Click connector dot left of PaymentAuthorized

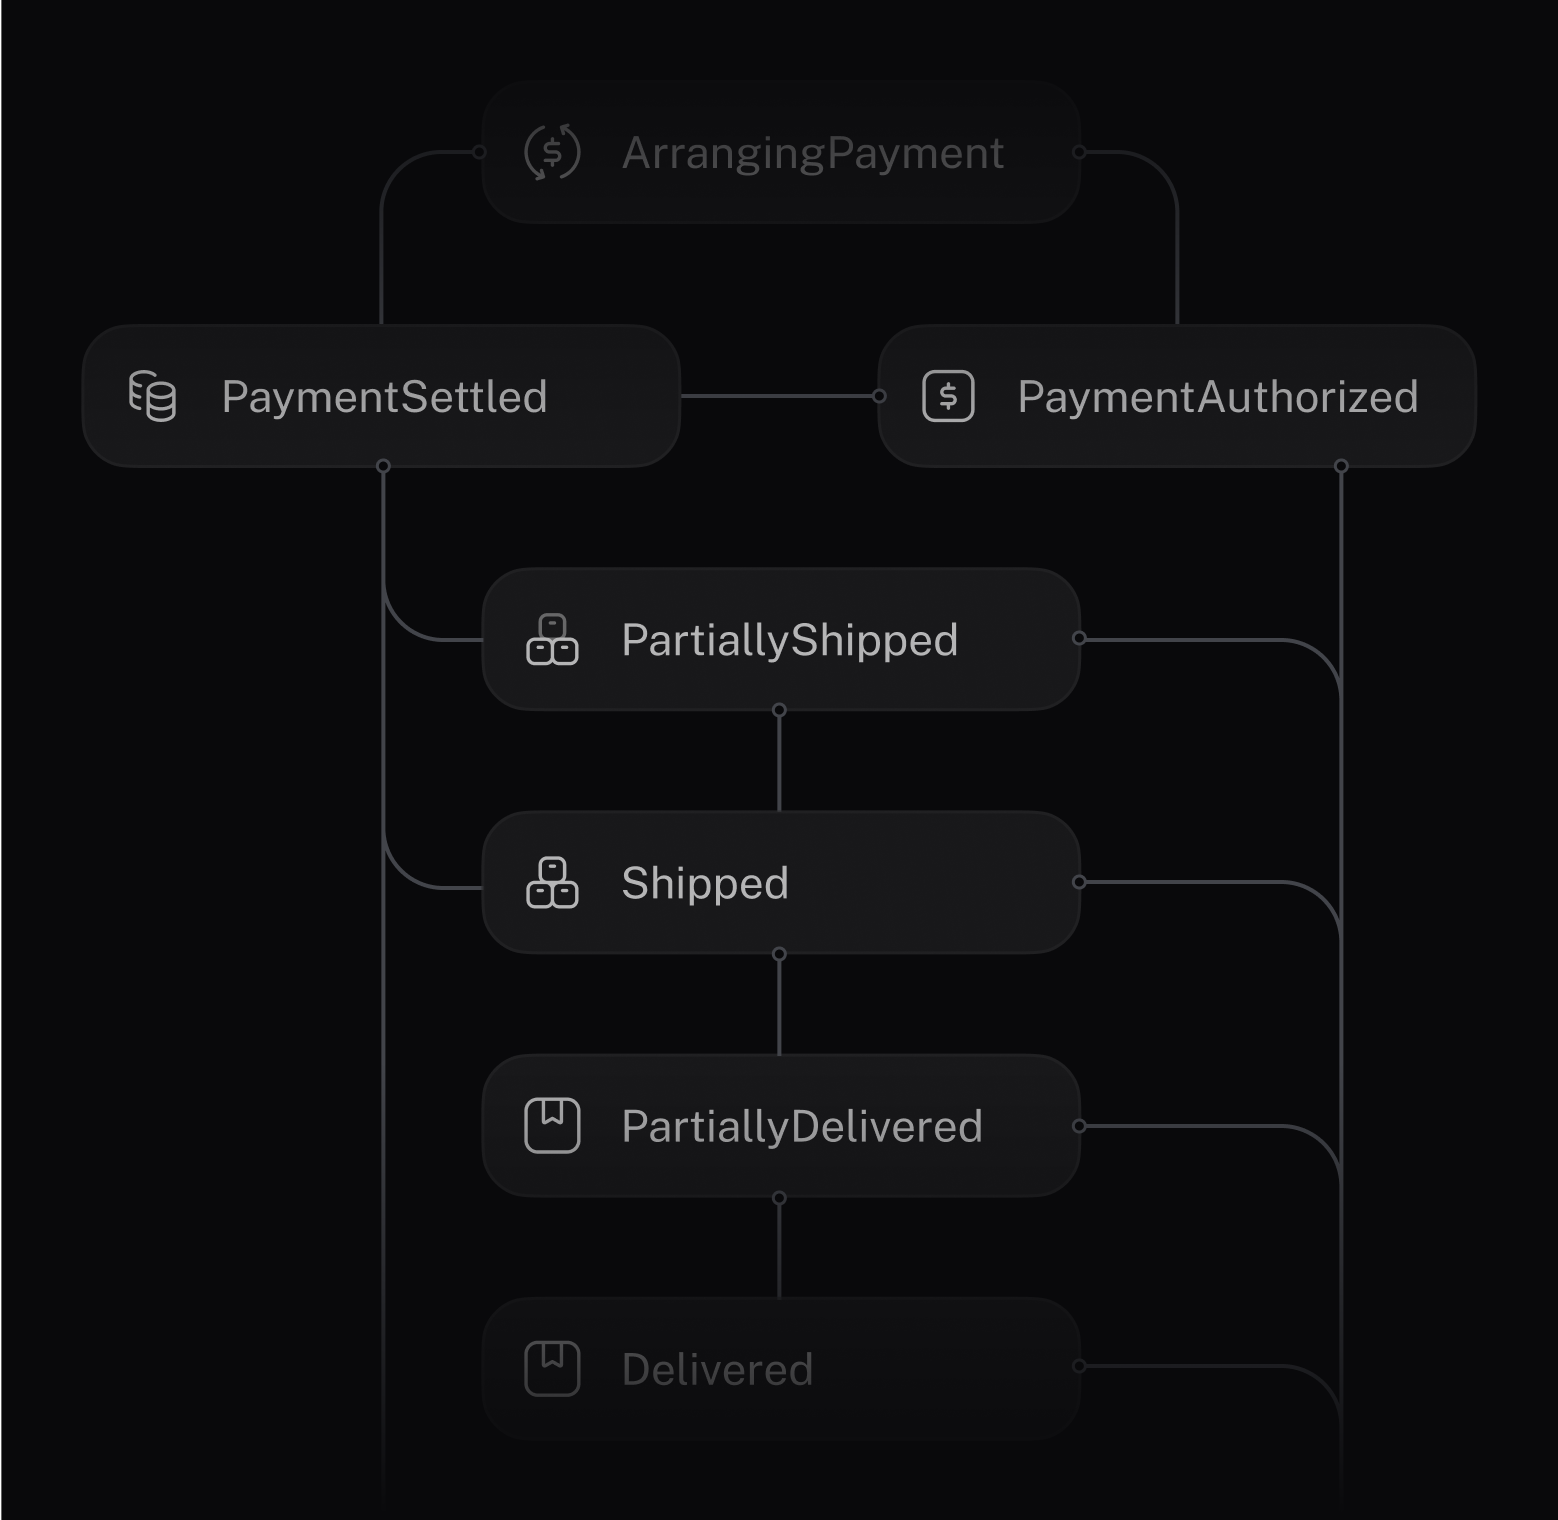point(879,396)
